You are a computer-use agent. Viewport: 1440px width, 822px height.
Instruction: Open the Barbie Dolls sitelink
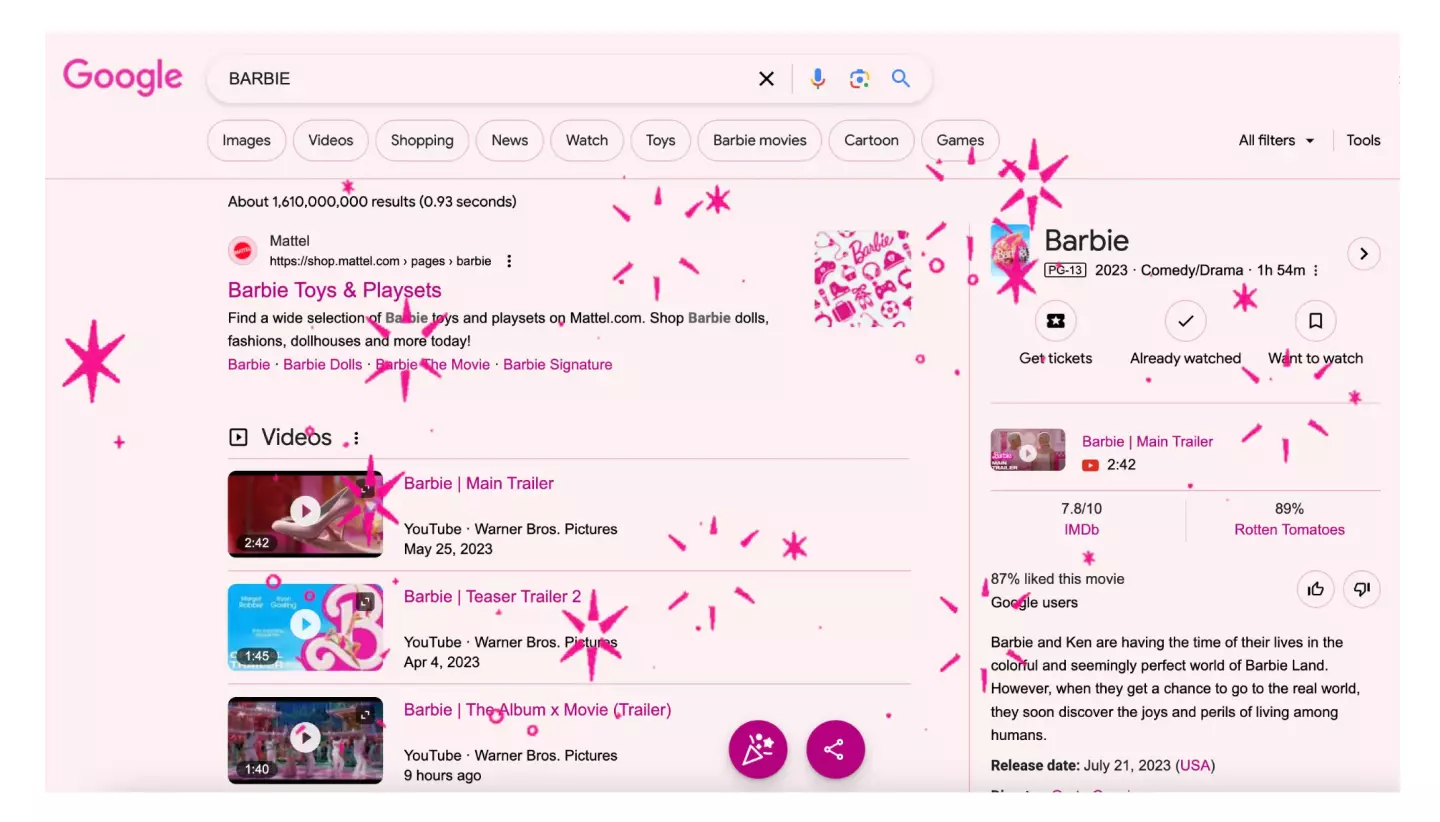[x=322, y=364]
